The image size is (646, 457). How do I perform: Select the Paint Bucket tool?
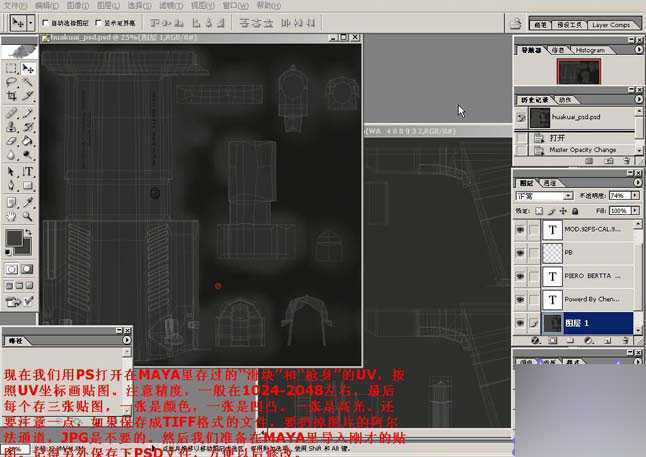(28, 141)
